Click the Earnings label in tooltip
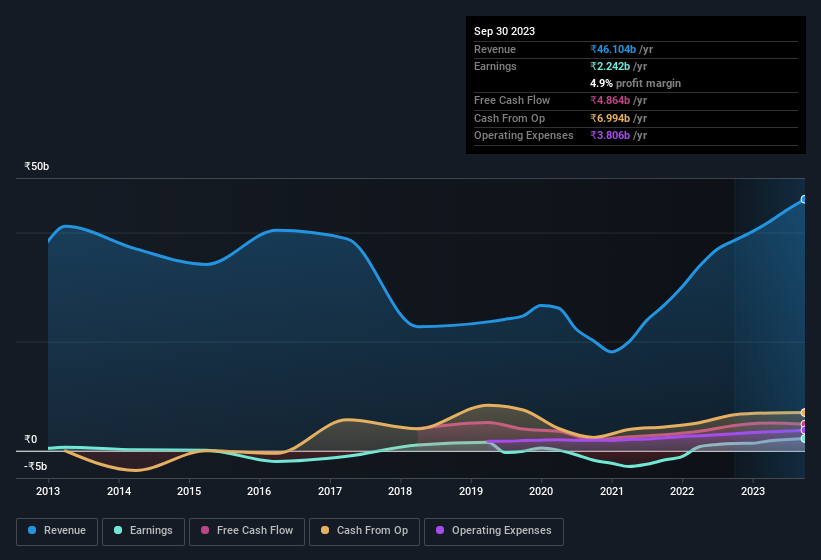This screenshot has height=560, width=821. (495, 66)
